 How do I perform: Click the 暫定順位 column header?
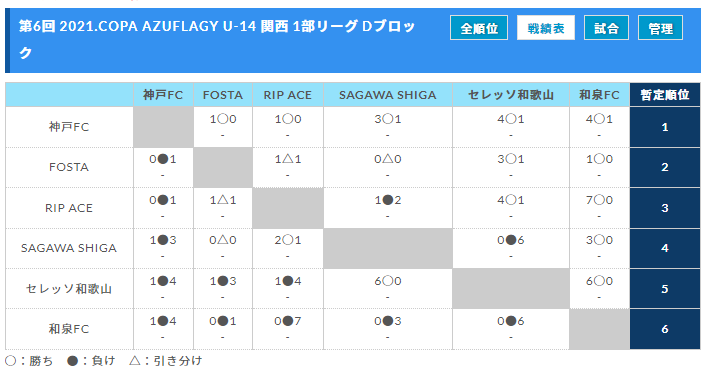(665, 95)
